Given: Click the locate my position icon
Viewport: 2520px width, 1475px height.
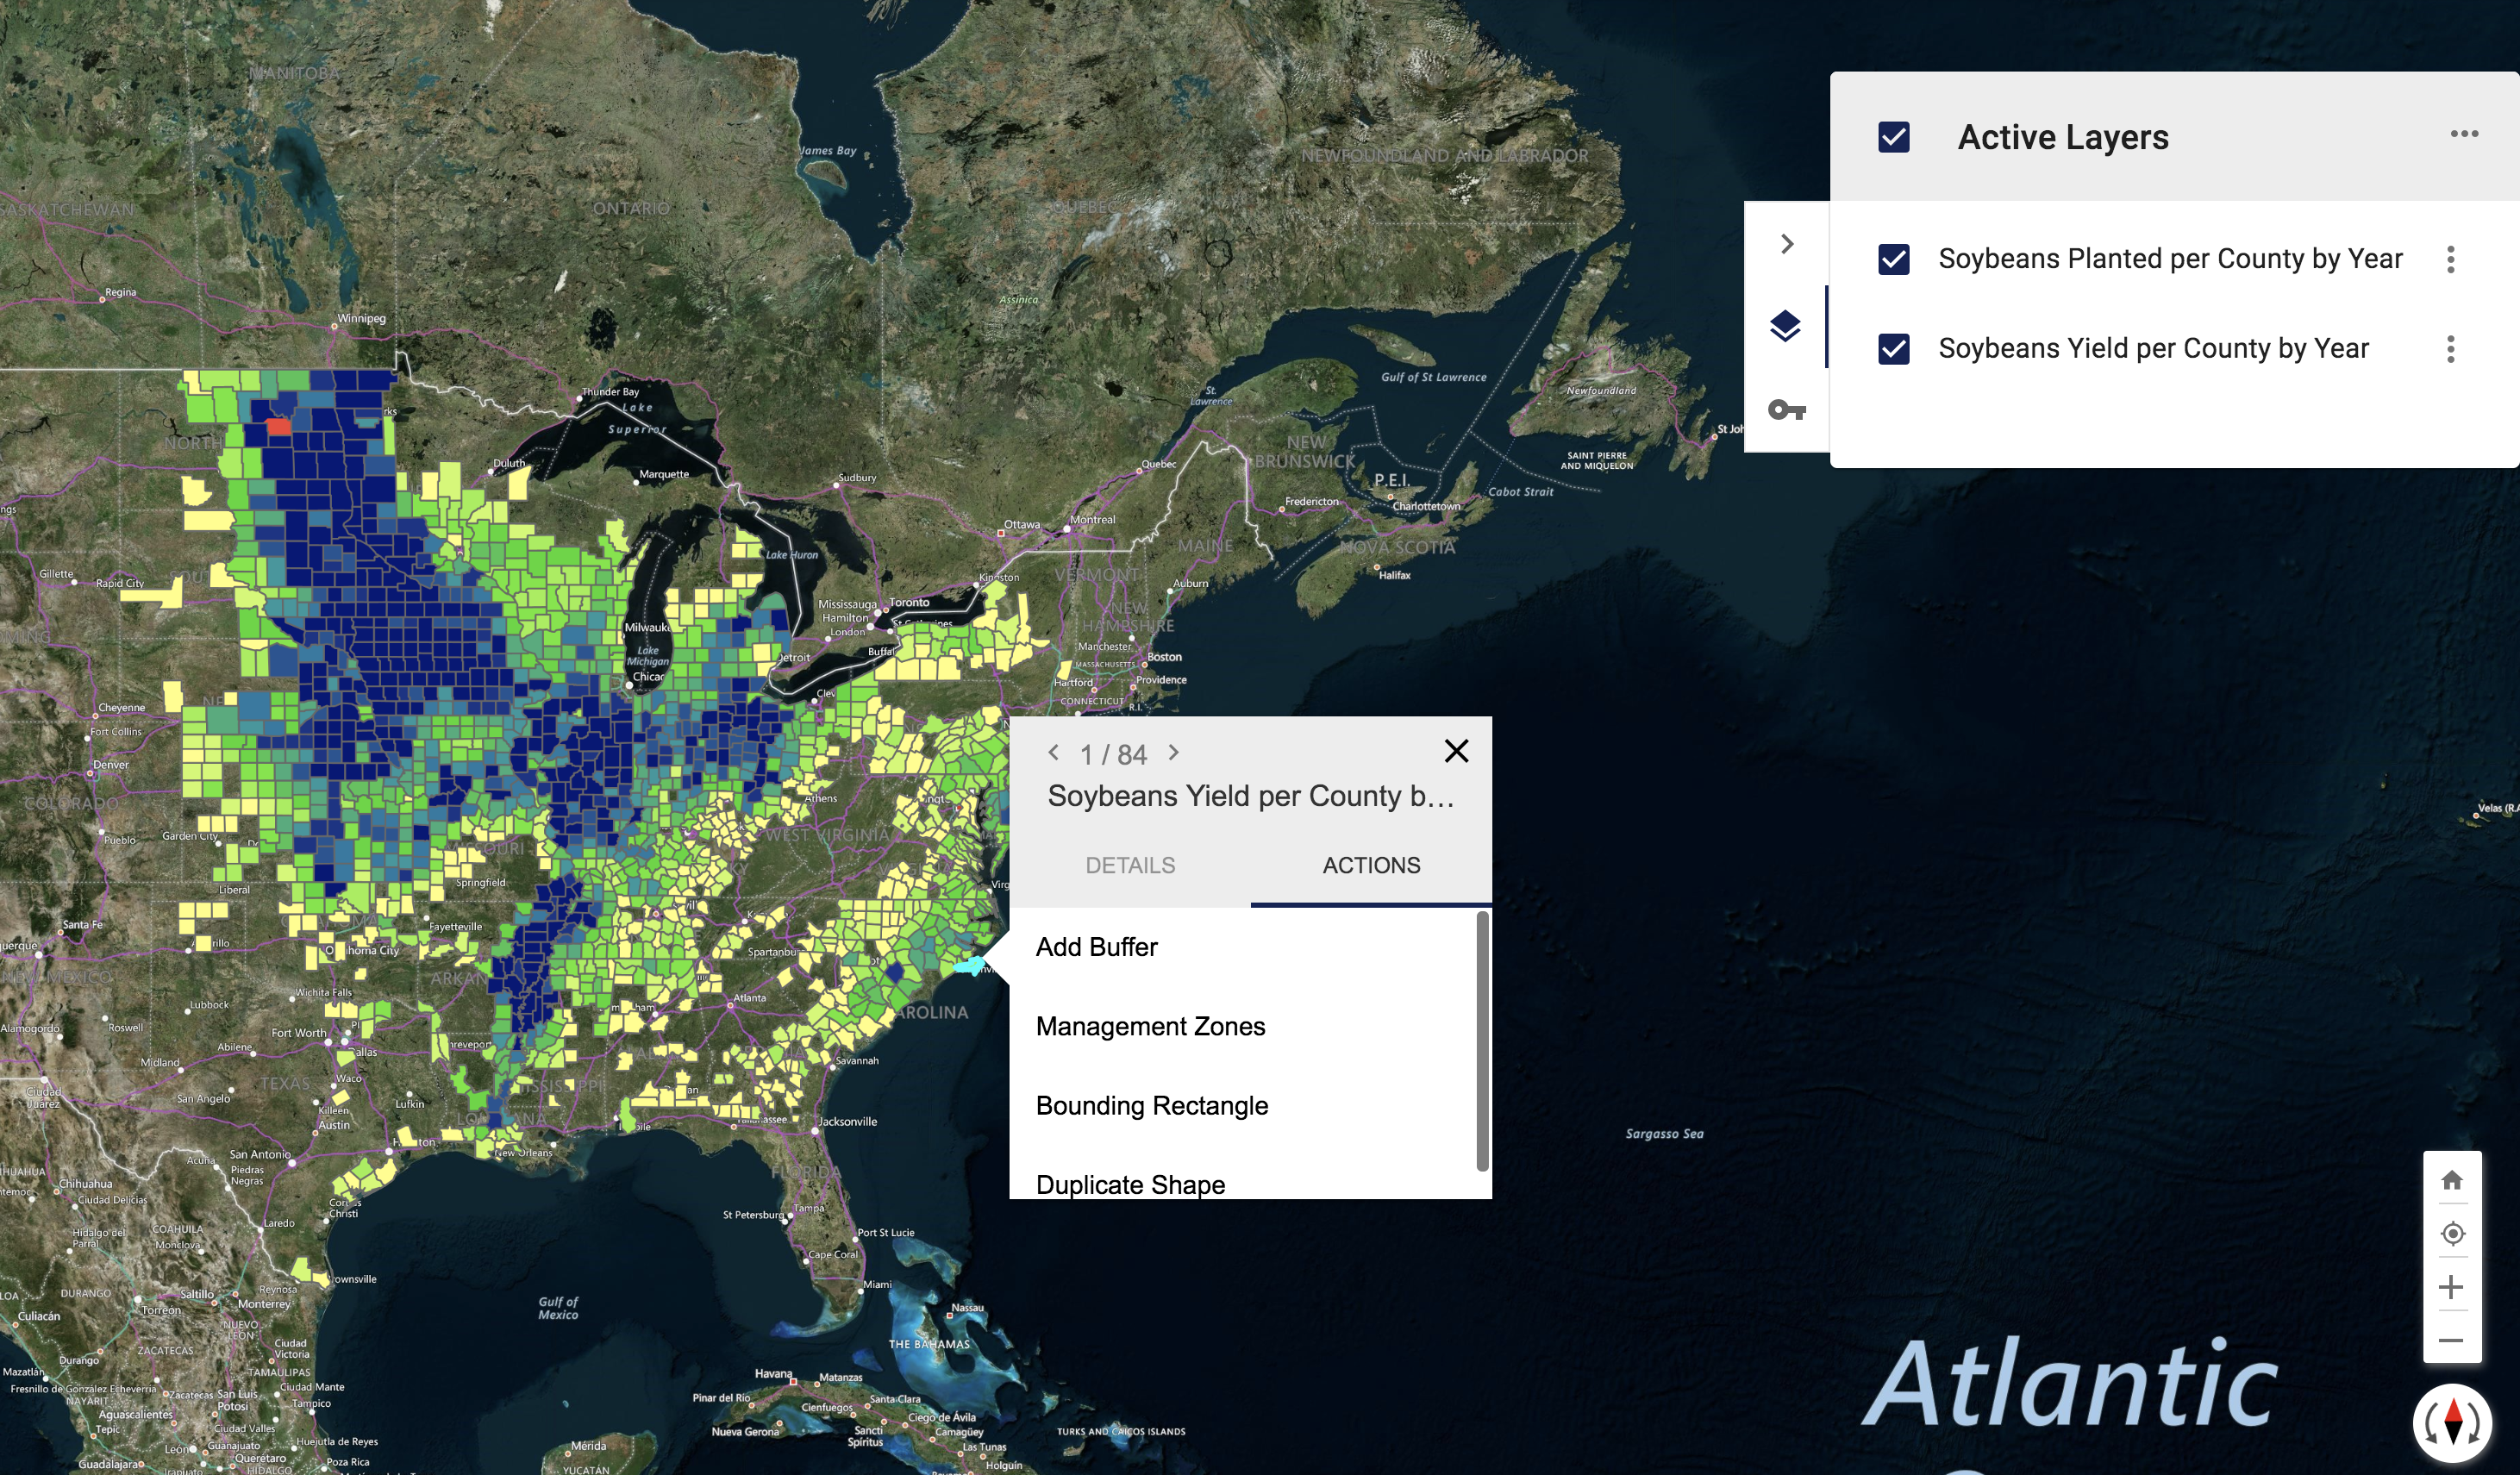Looking at the screenshot, I should [x=2451, y=1233].
